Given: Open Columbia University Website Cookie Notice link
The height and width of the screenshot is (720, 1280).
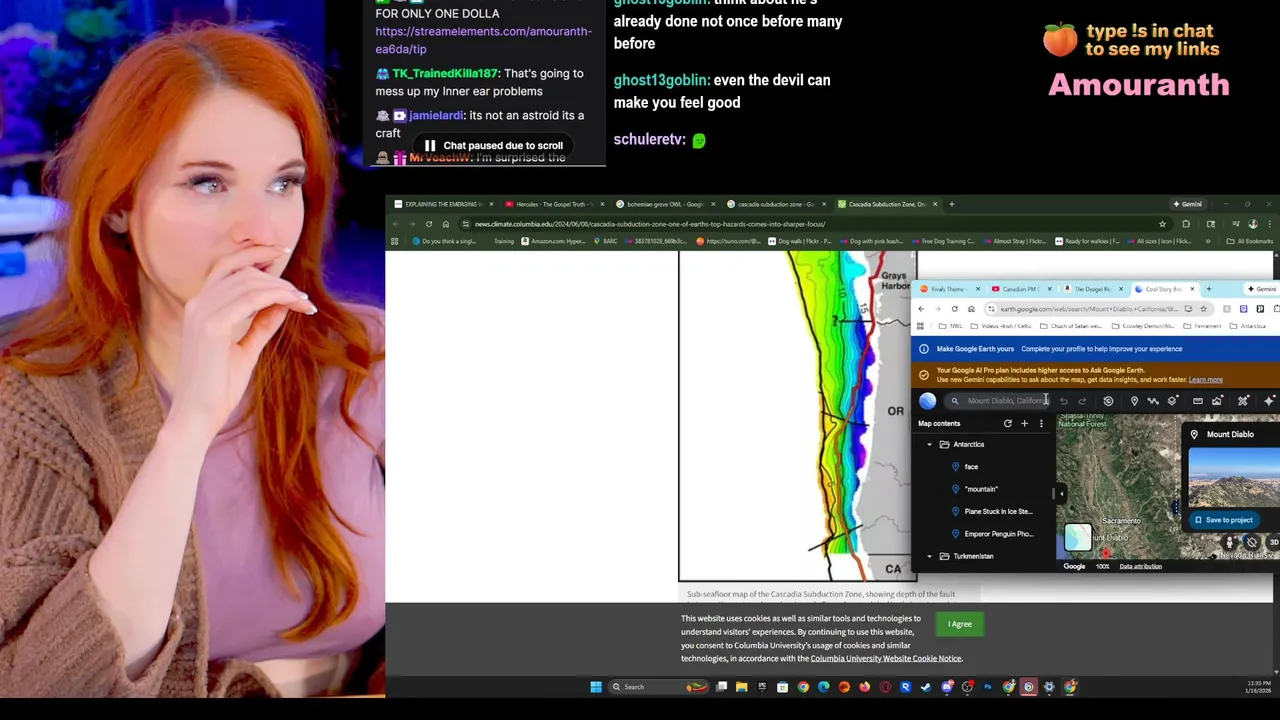Looking at the screenshot, I should [886, 658].
